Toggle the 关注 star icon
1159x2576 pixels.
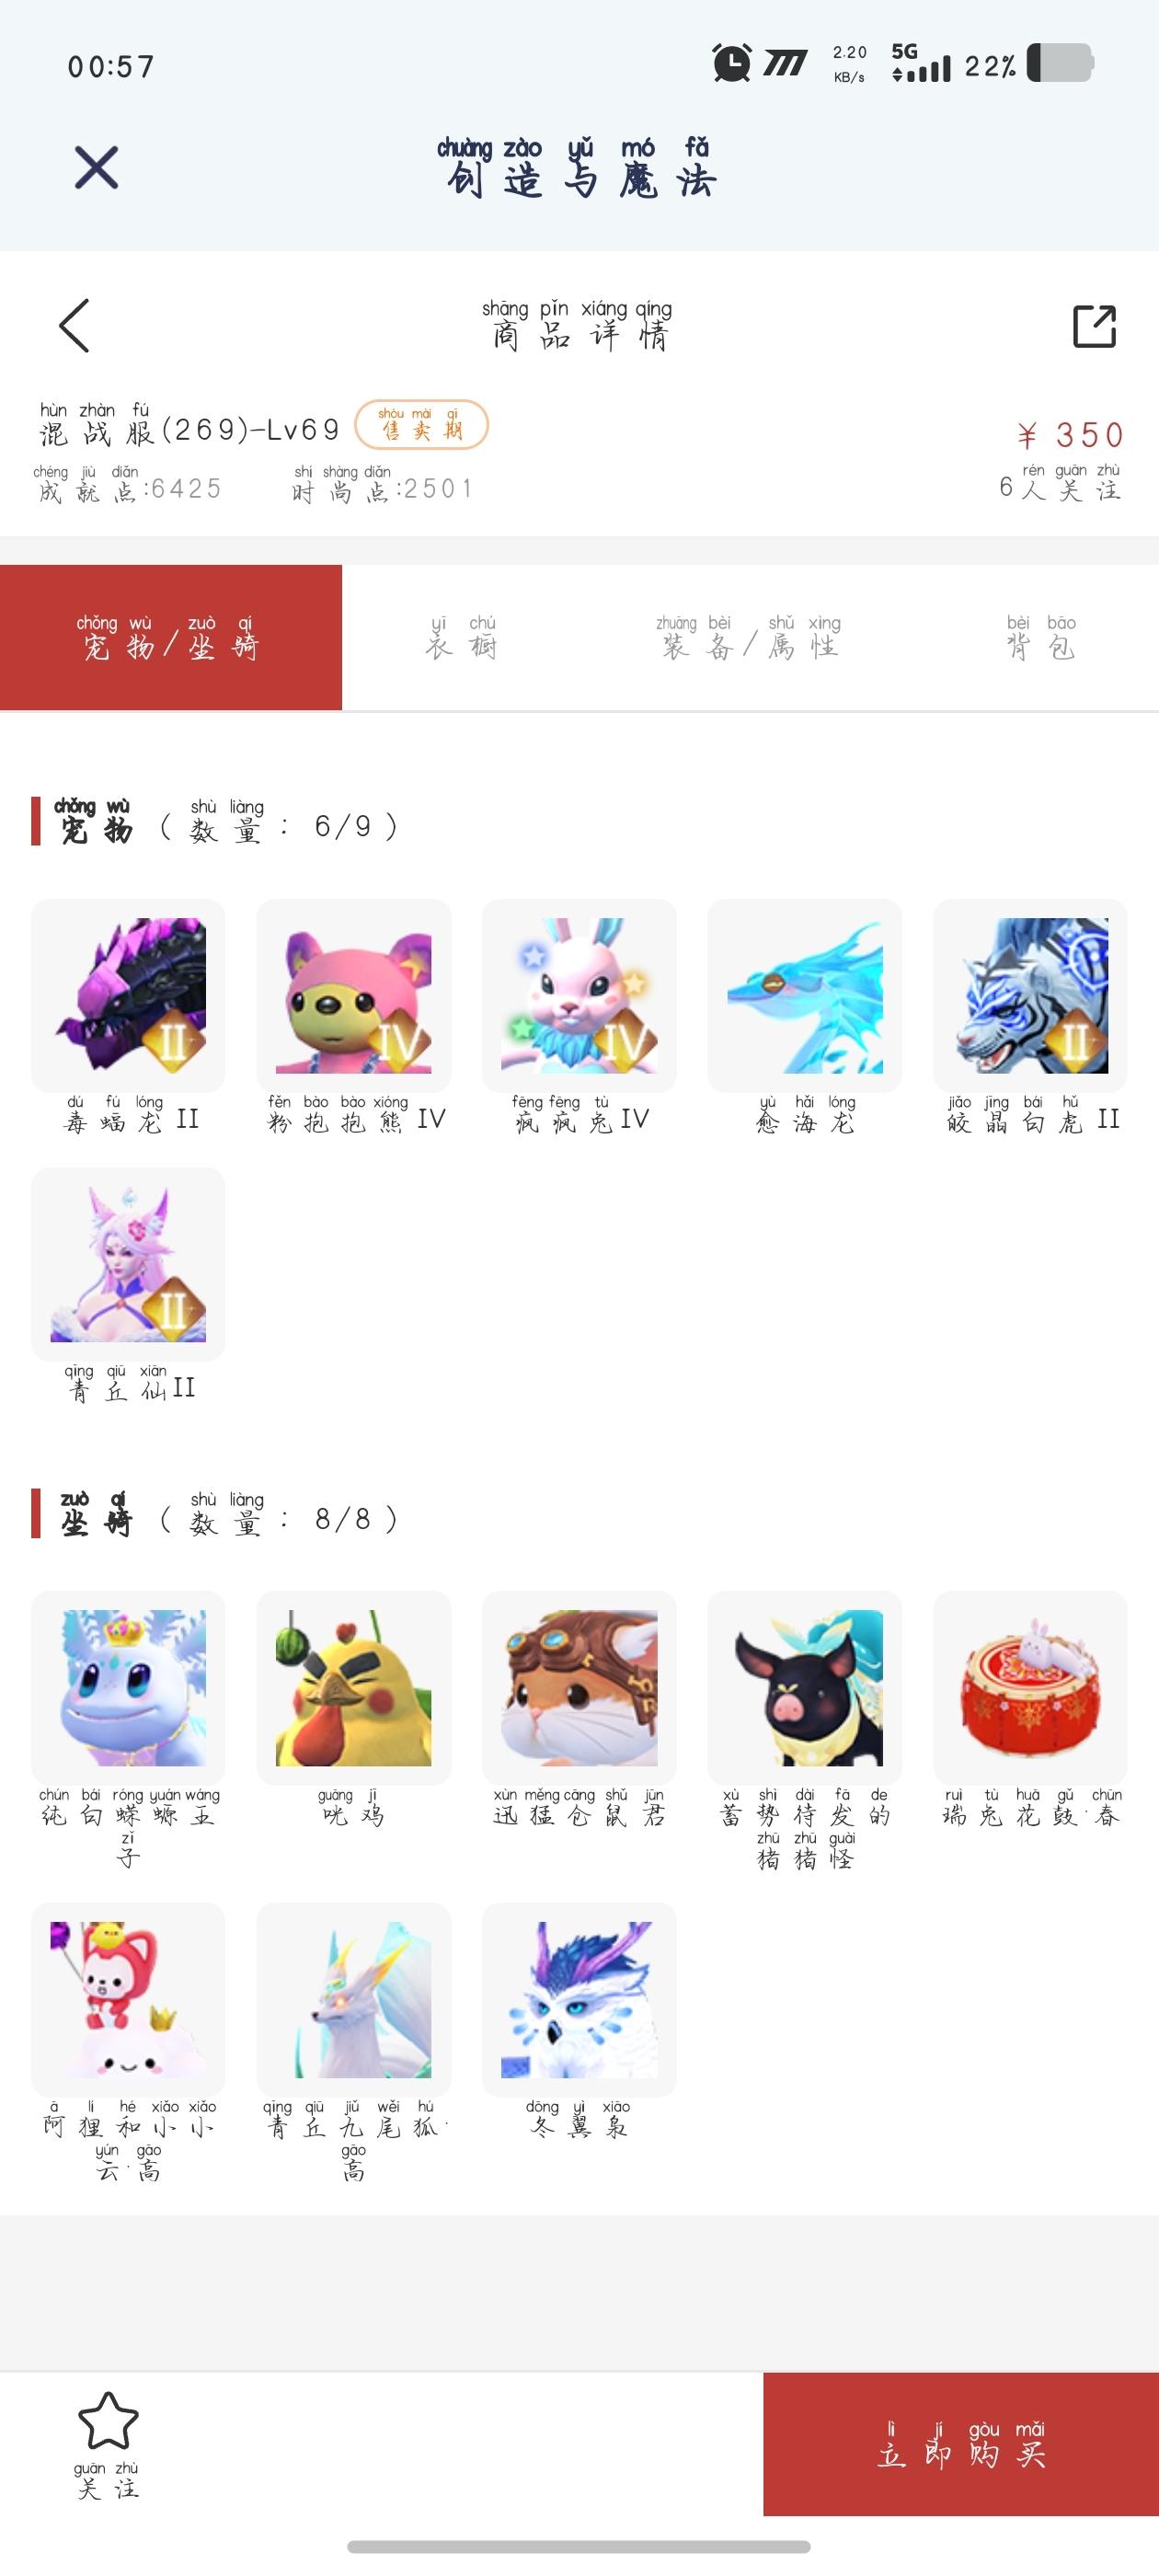pyautogui.click(x=108, y=2421)
